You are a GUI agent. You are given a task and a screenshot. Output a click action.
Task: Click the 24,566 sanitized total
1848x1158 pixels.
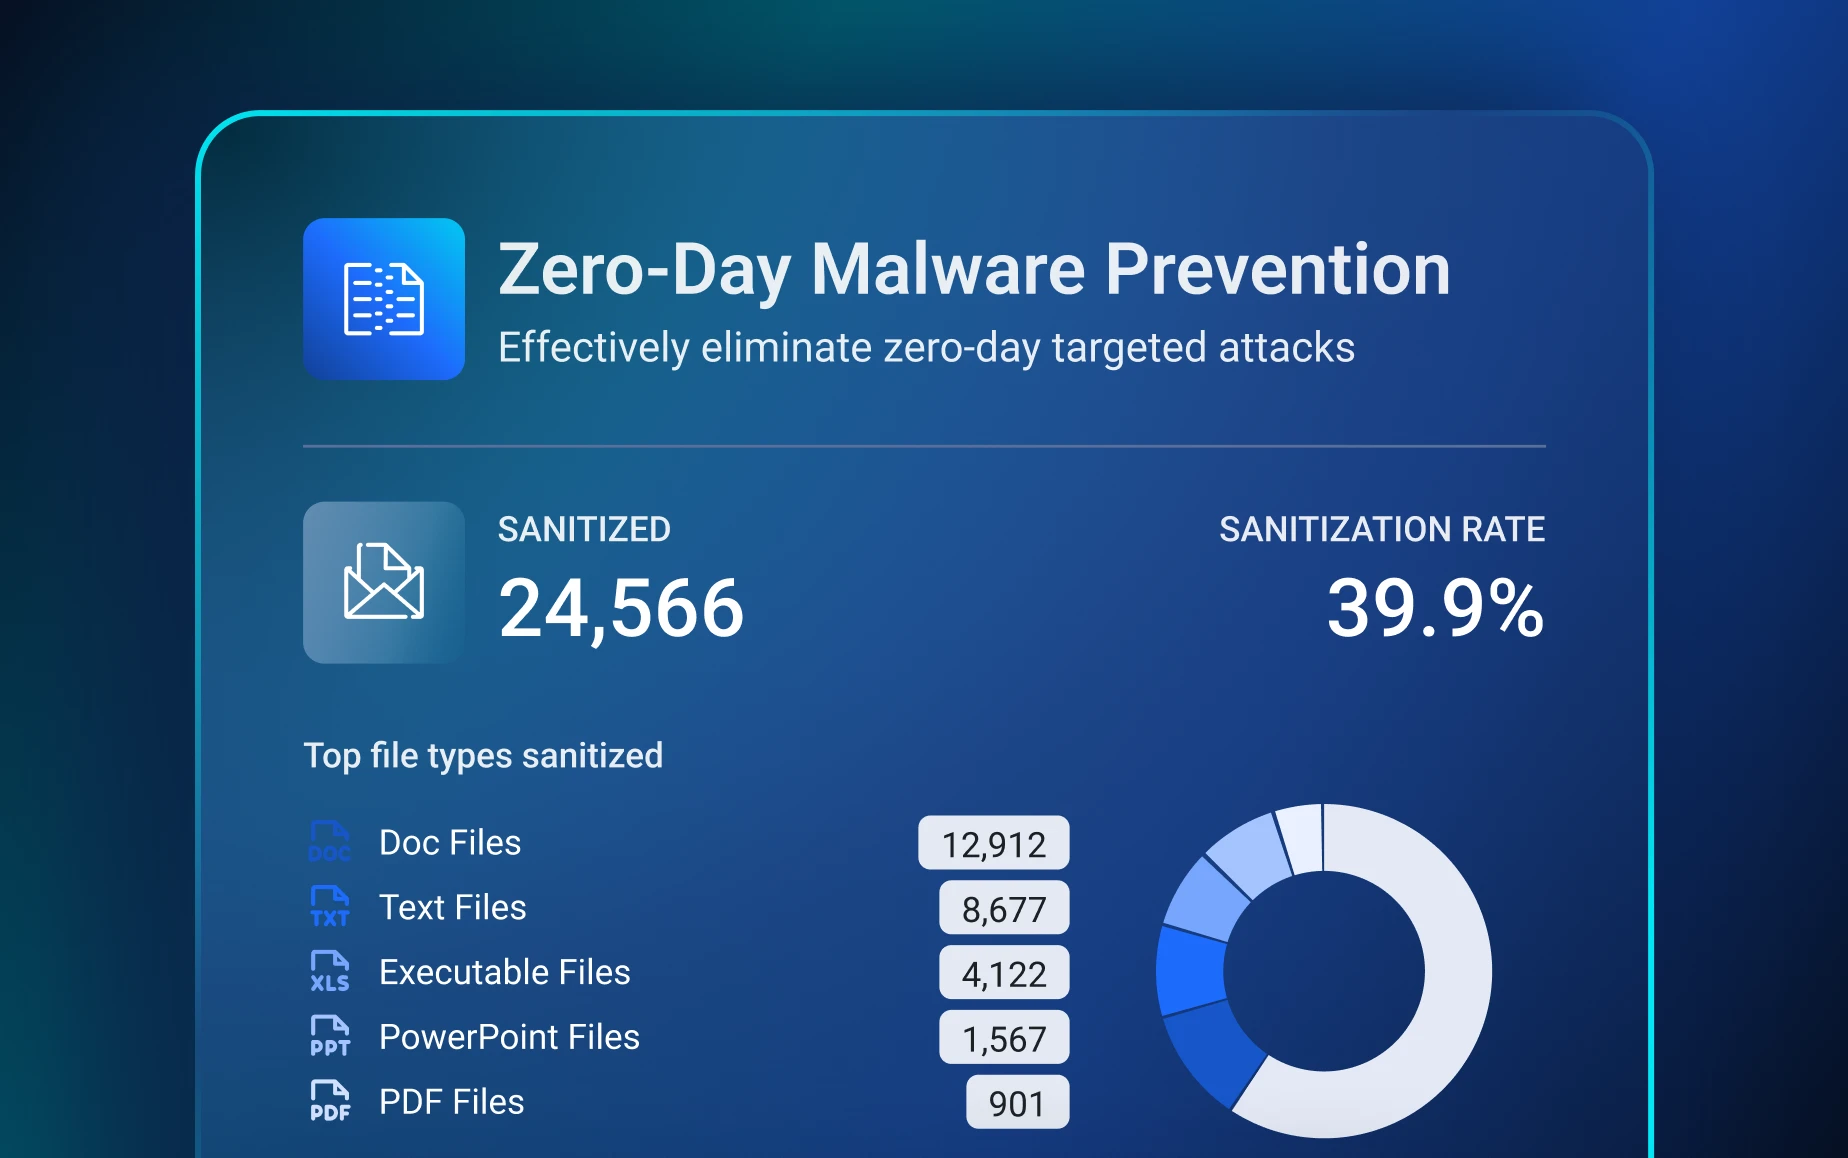click(x=621, y=609)
